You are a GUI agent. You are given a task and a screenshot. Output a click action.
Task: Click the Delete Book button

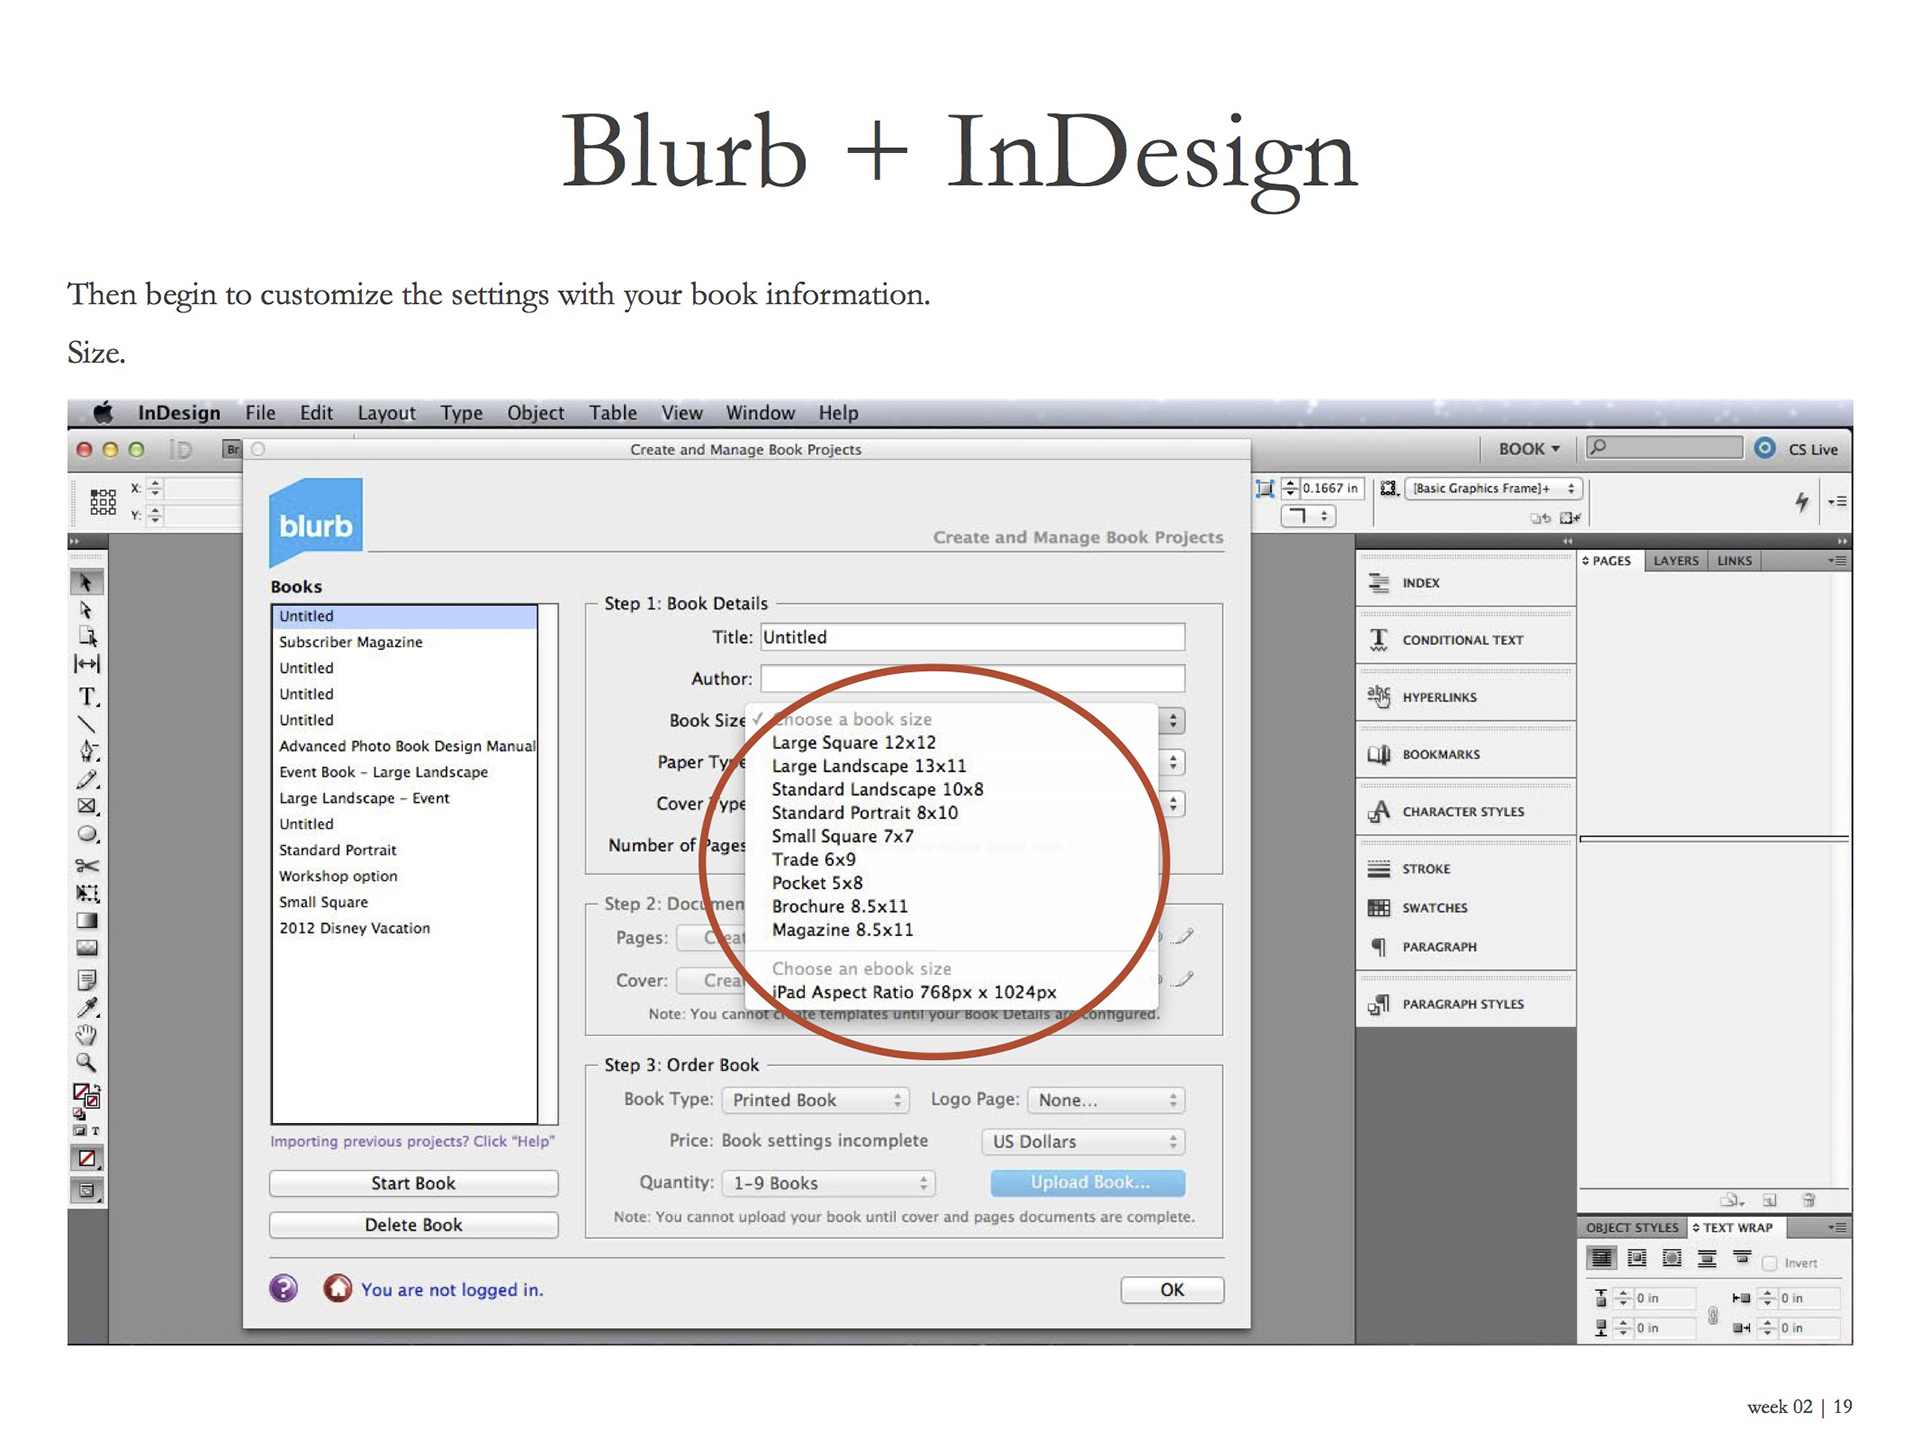[x=413, y=1225]
